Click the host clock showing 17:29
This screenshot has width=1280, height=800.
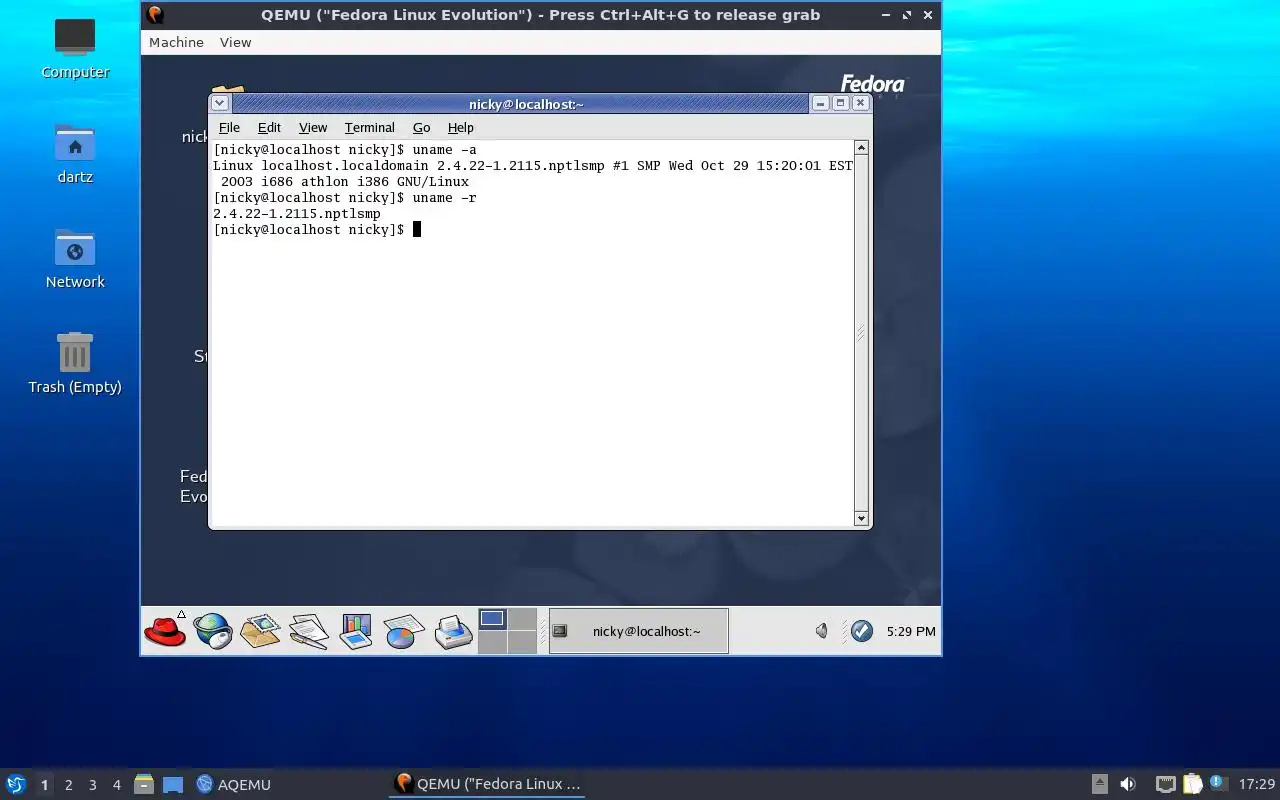pos(1257,784)
